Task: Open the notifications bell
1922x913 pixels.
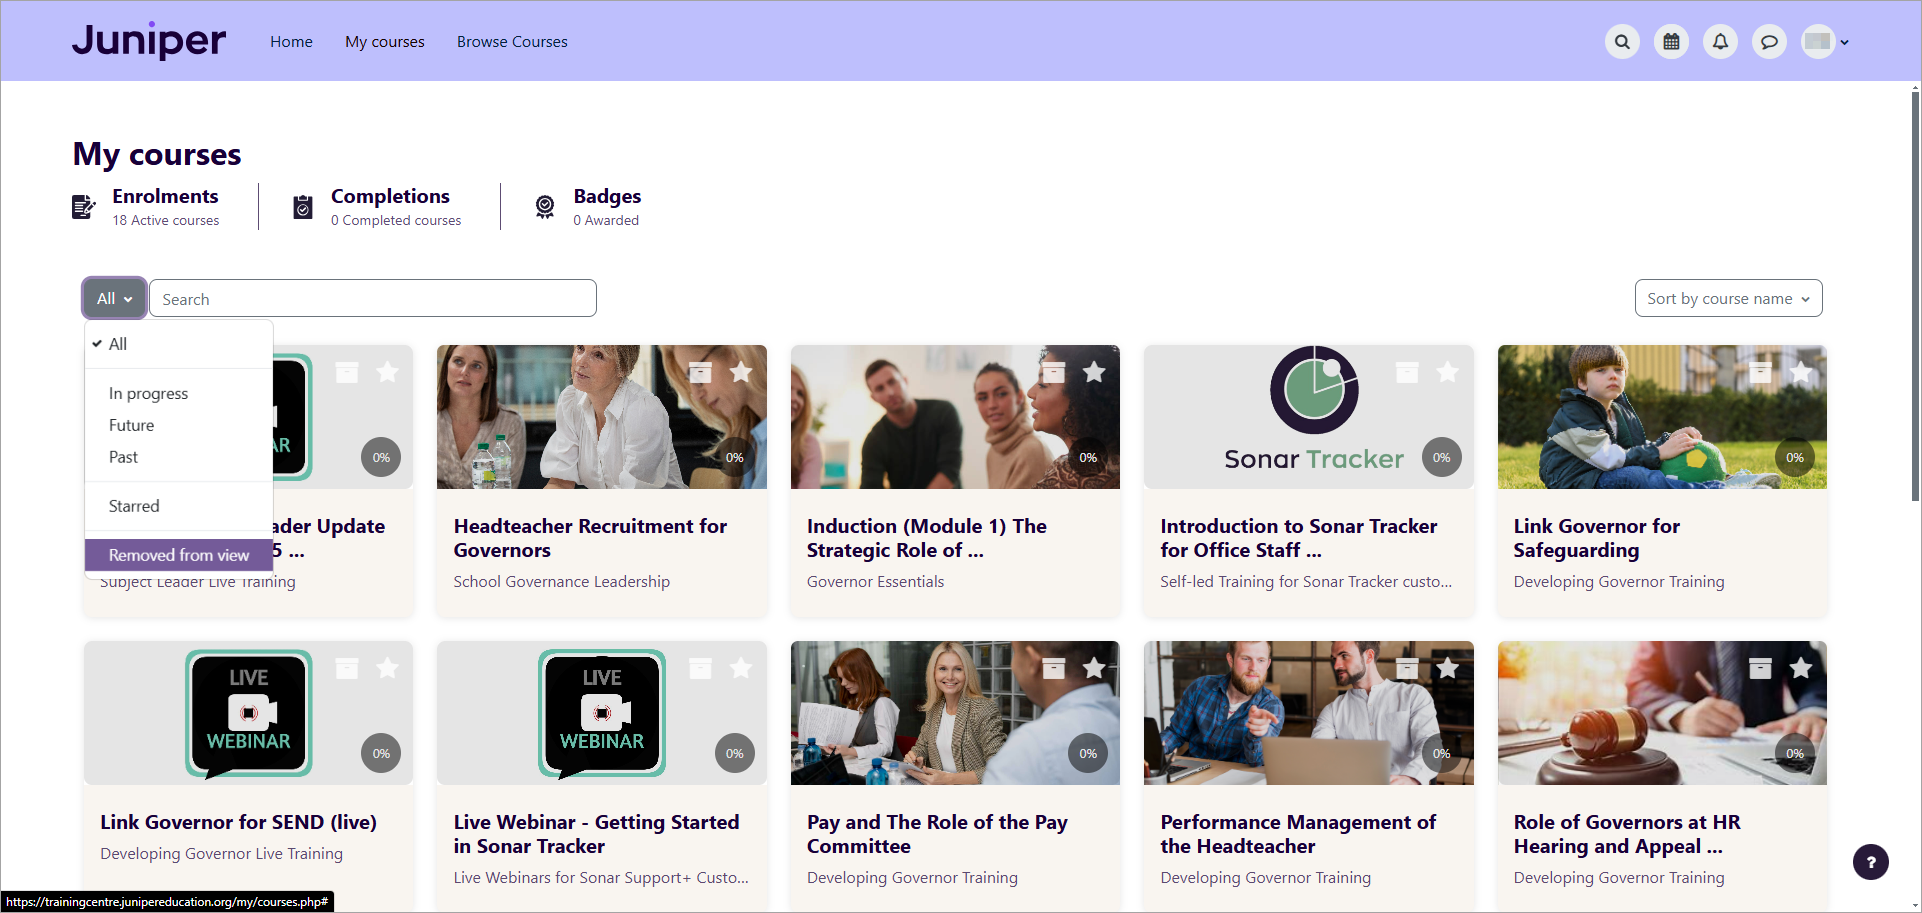Action: tap(1720, 42)
